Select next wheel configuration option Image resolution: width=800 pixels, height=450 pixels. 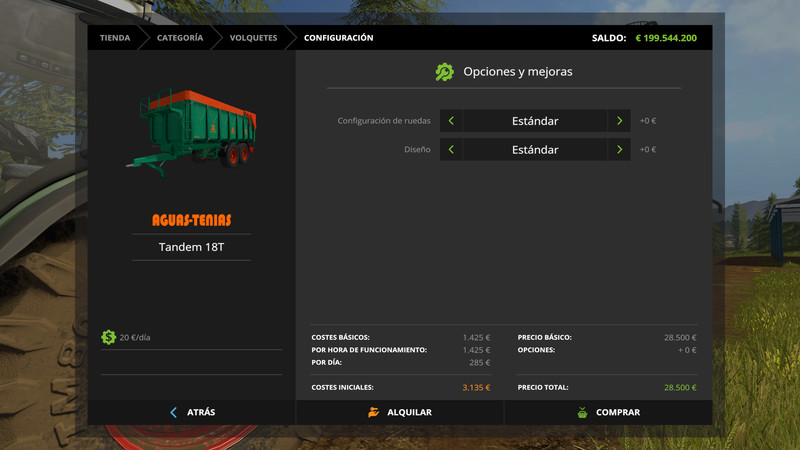[620, 121]
